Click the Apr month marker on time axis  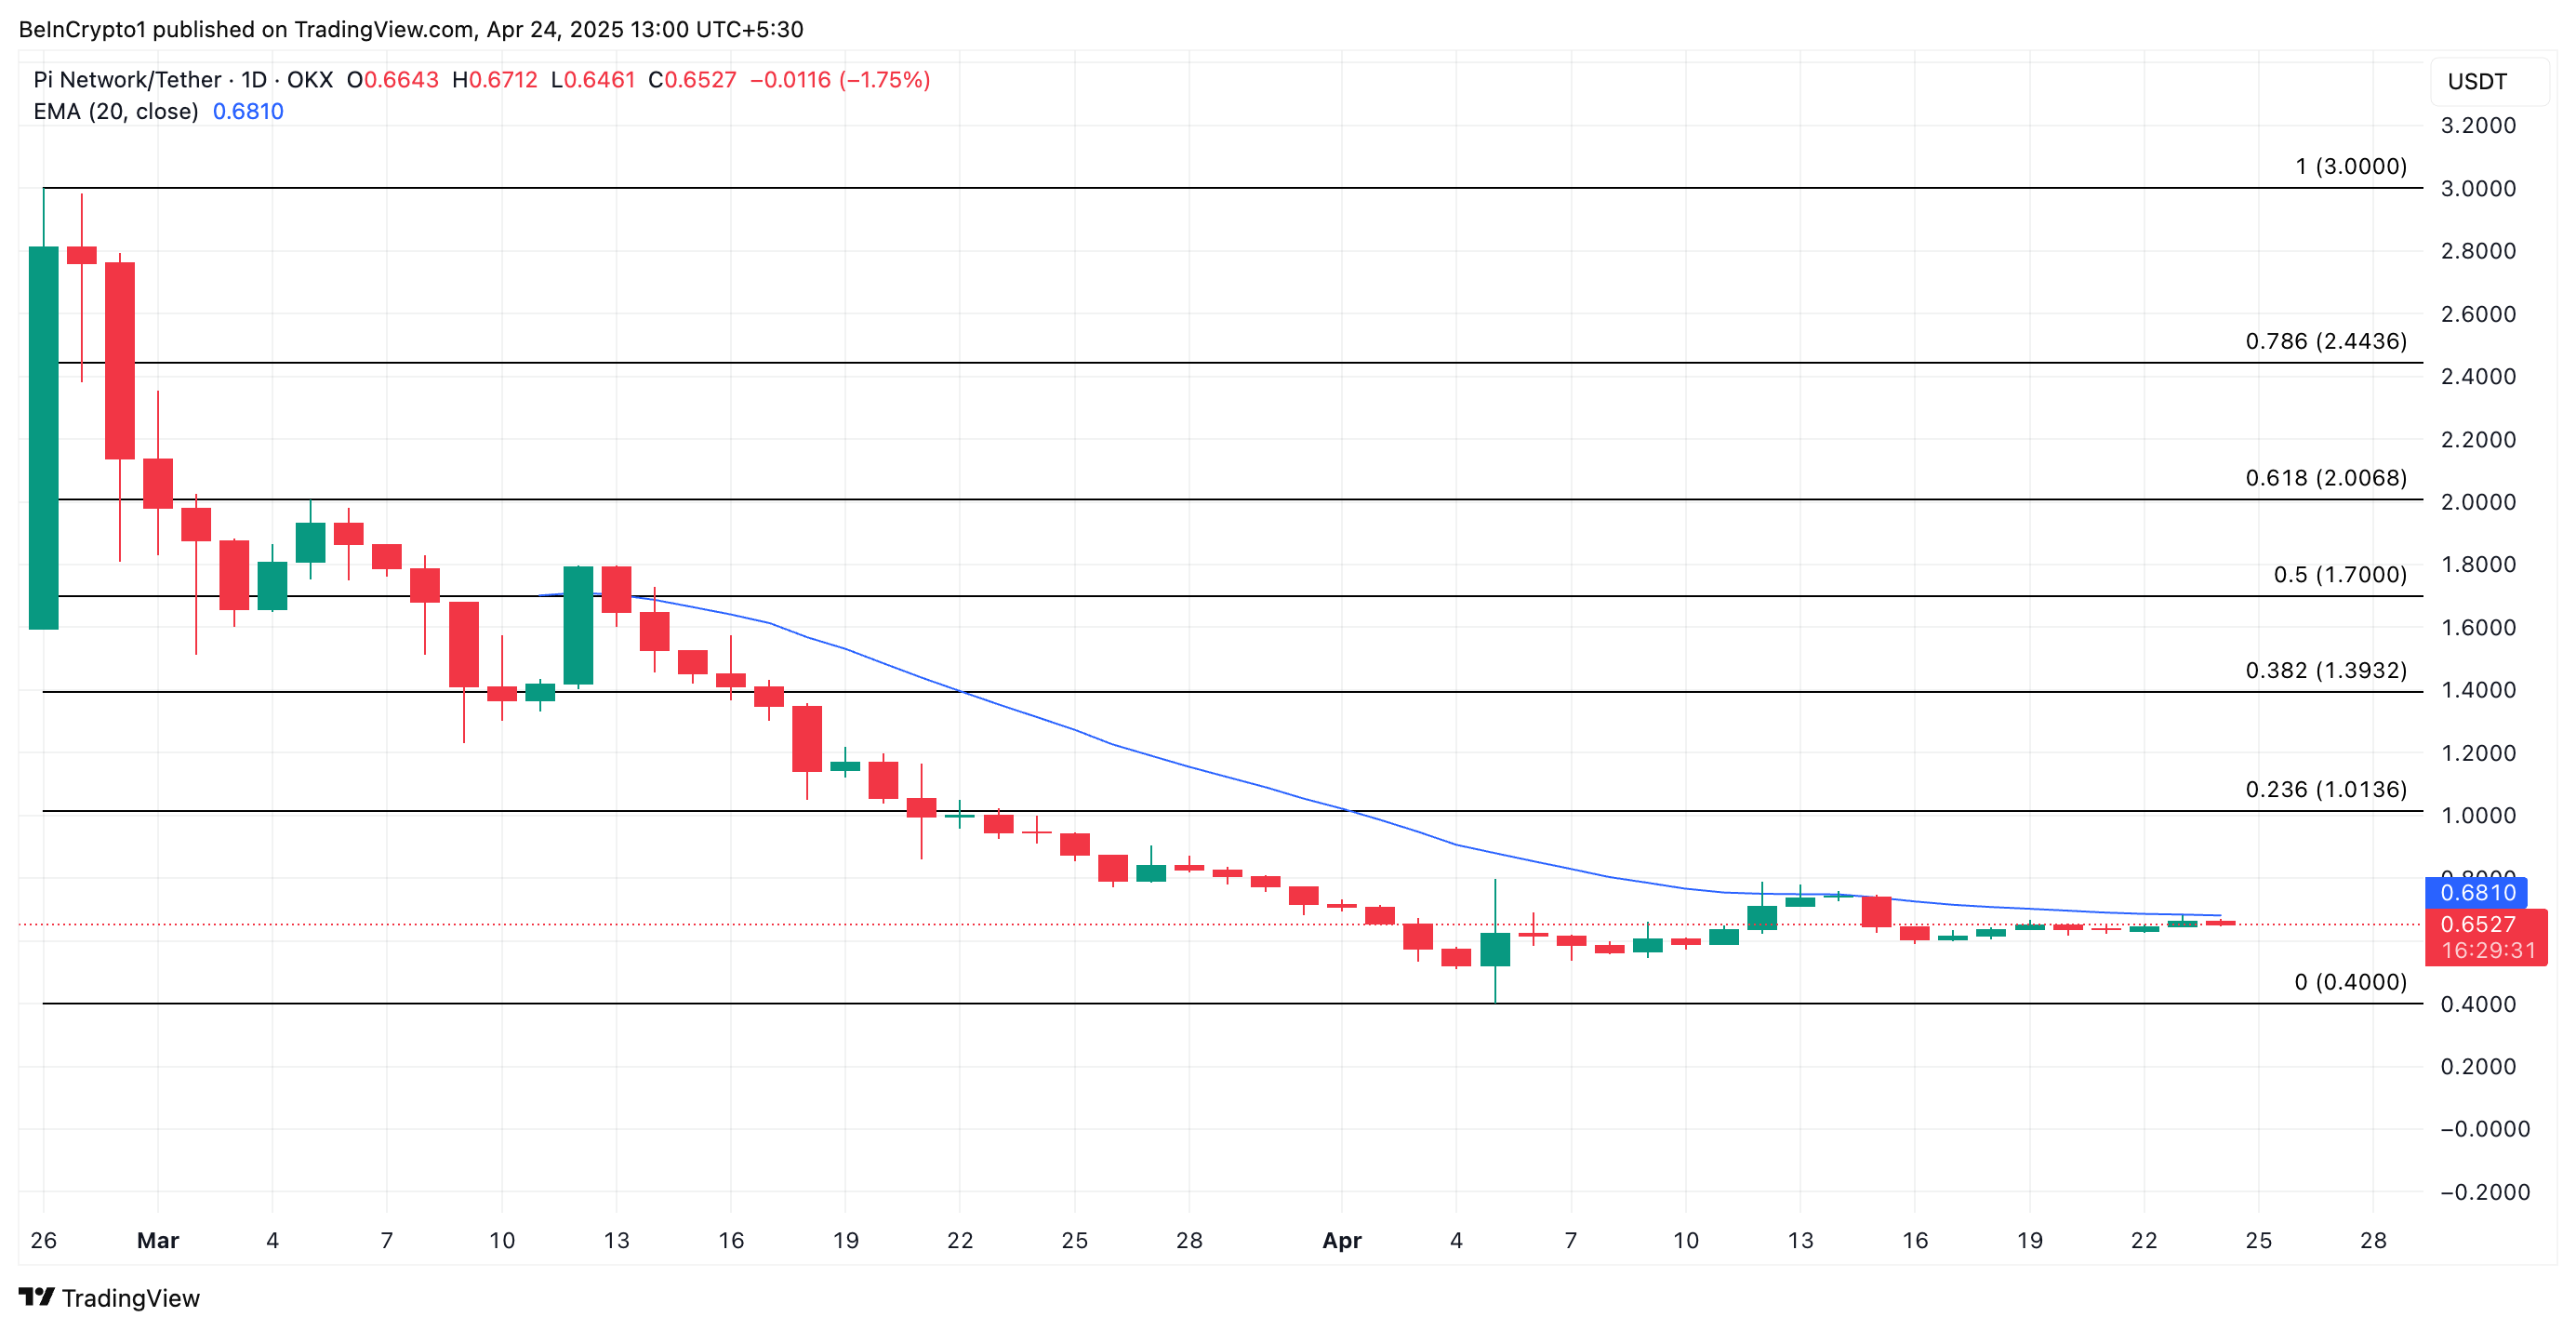(1341, 1240)
